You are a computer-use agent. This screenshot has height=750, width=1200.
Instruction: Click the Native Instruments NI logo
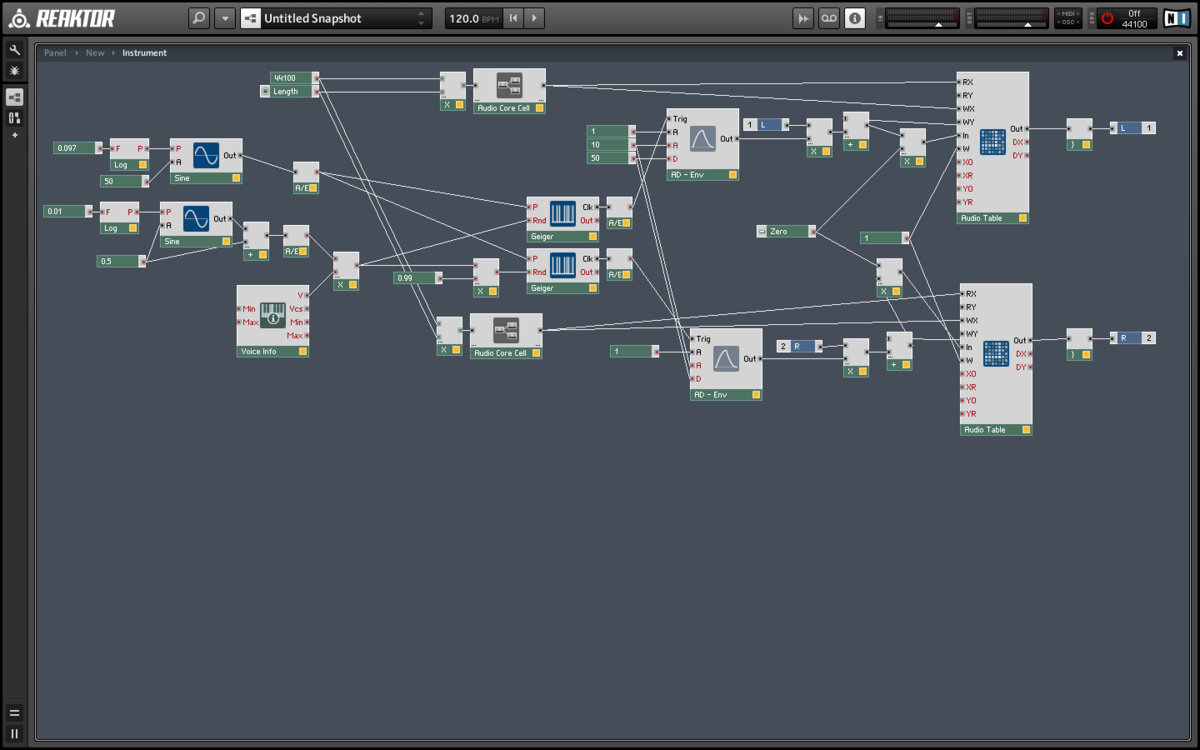pos(1176,18)
